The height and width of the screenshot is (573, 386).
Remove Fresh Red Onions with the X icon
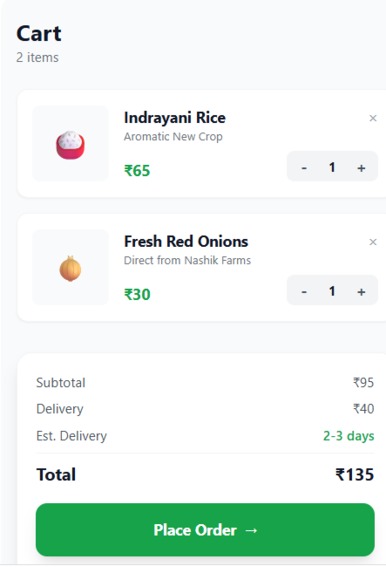372,242
